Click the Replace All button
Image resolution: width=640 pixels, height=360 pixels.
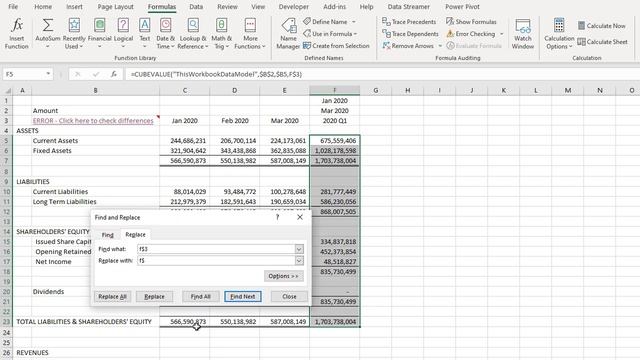point(112,296)
